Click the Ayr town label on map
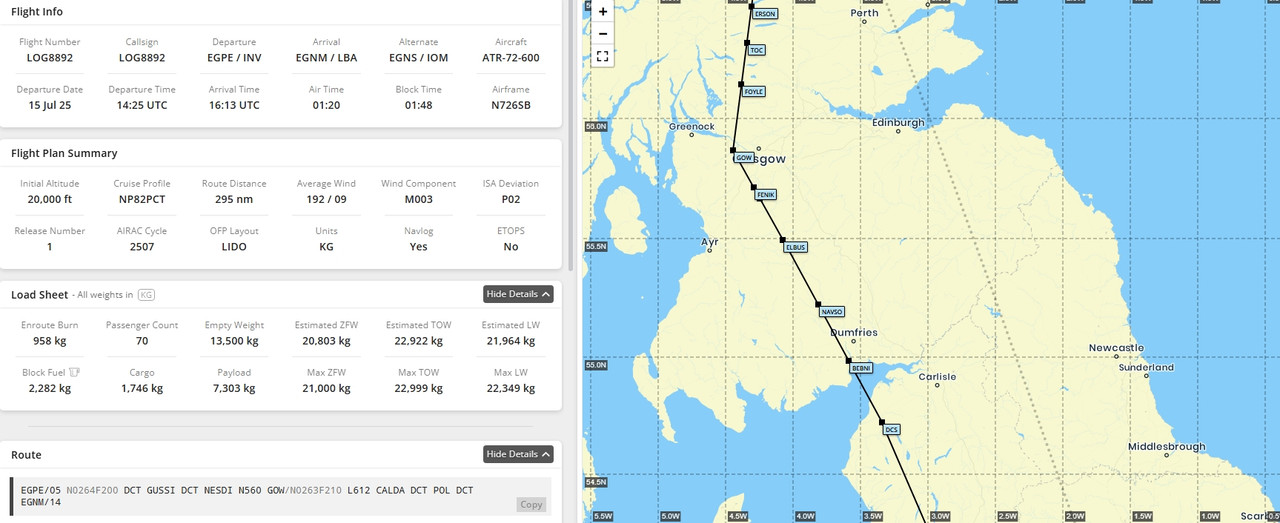The height and width of the screenshot is (523, 1280). (709, 242)
